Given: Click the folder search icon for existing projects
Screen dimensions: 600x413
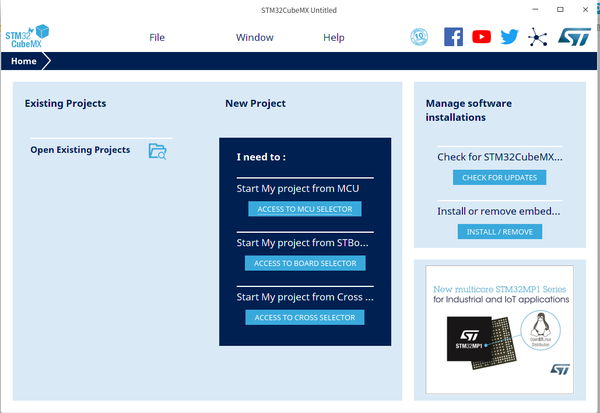Looking at the screenshot, I should [x=157, y=151].
